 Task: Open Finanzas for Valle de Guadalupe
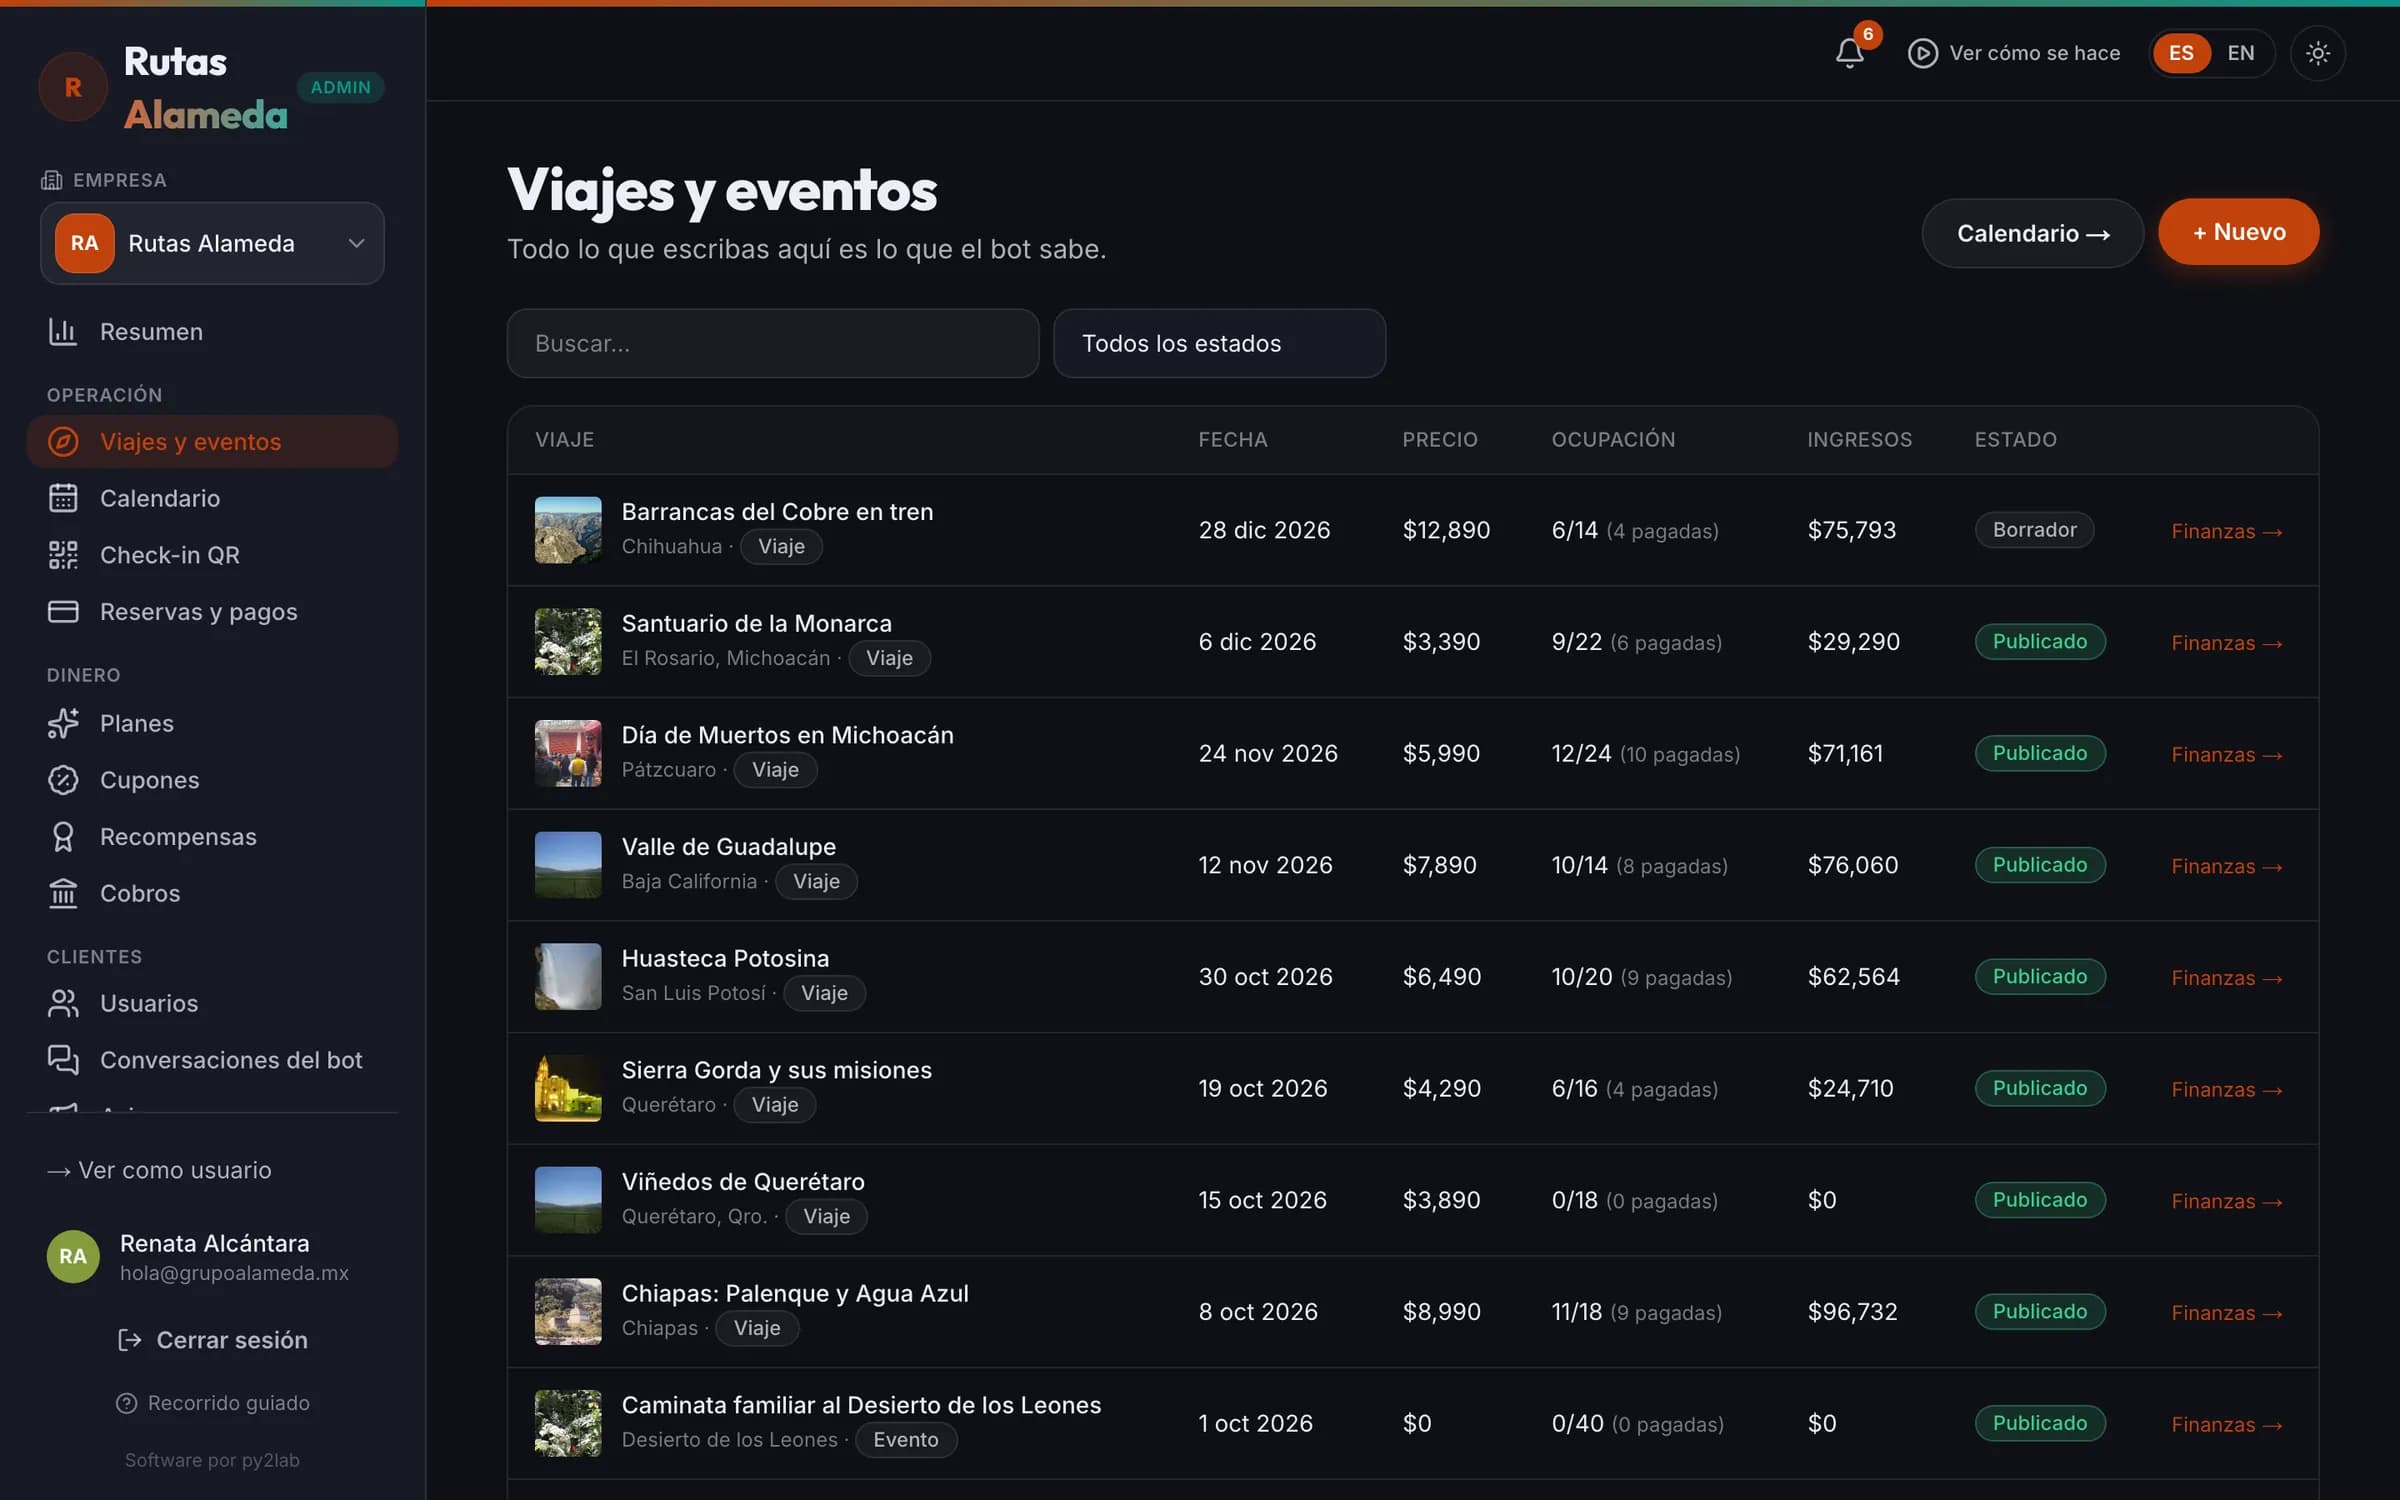coord(2226,866)
